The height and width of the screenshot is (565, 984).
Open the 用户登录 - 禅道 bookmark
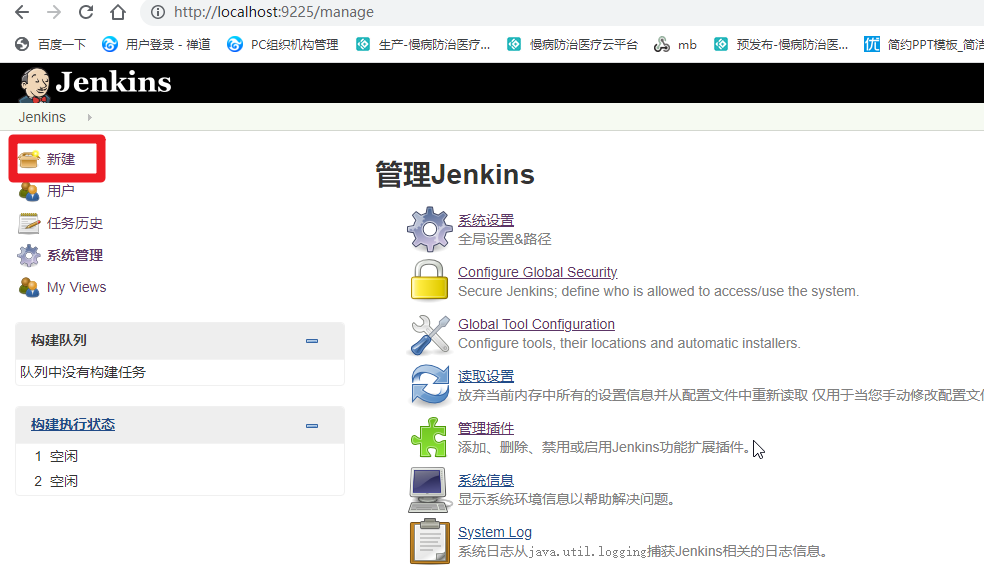[x=156, y=45]
